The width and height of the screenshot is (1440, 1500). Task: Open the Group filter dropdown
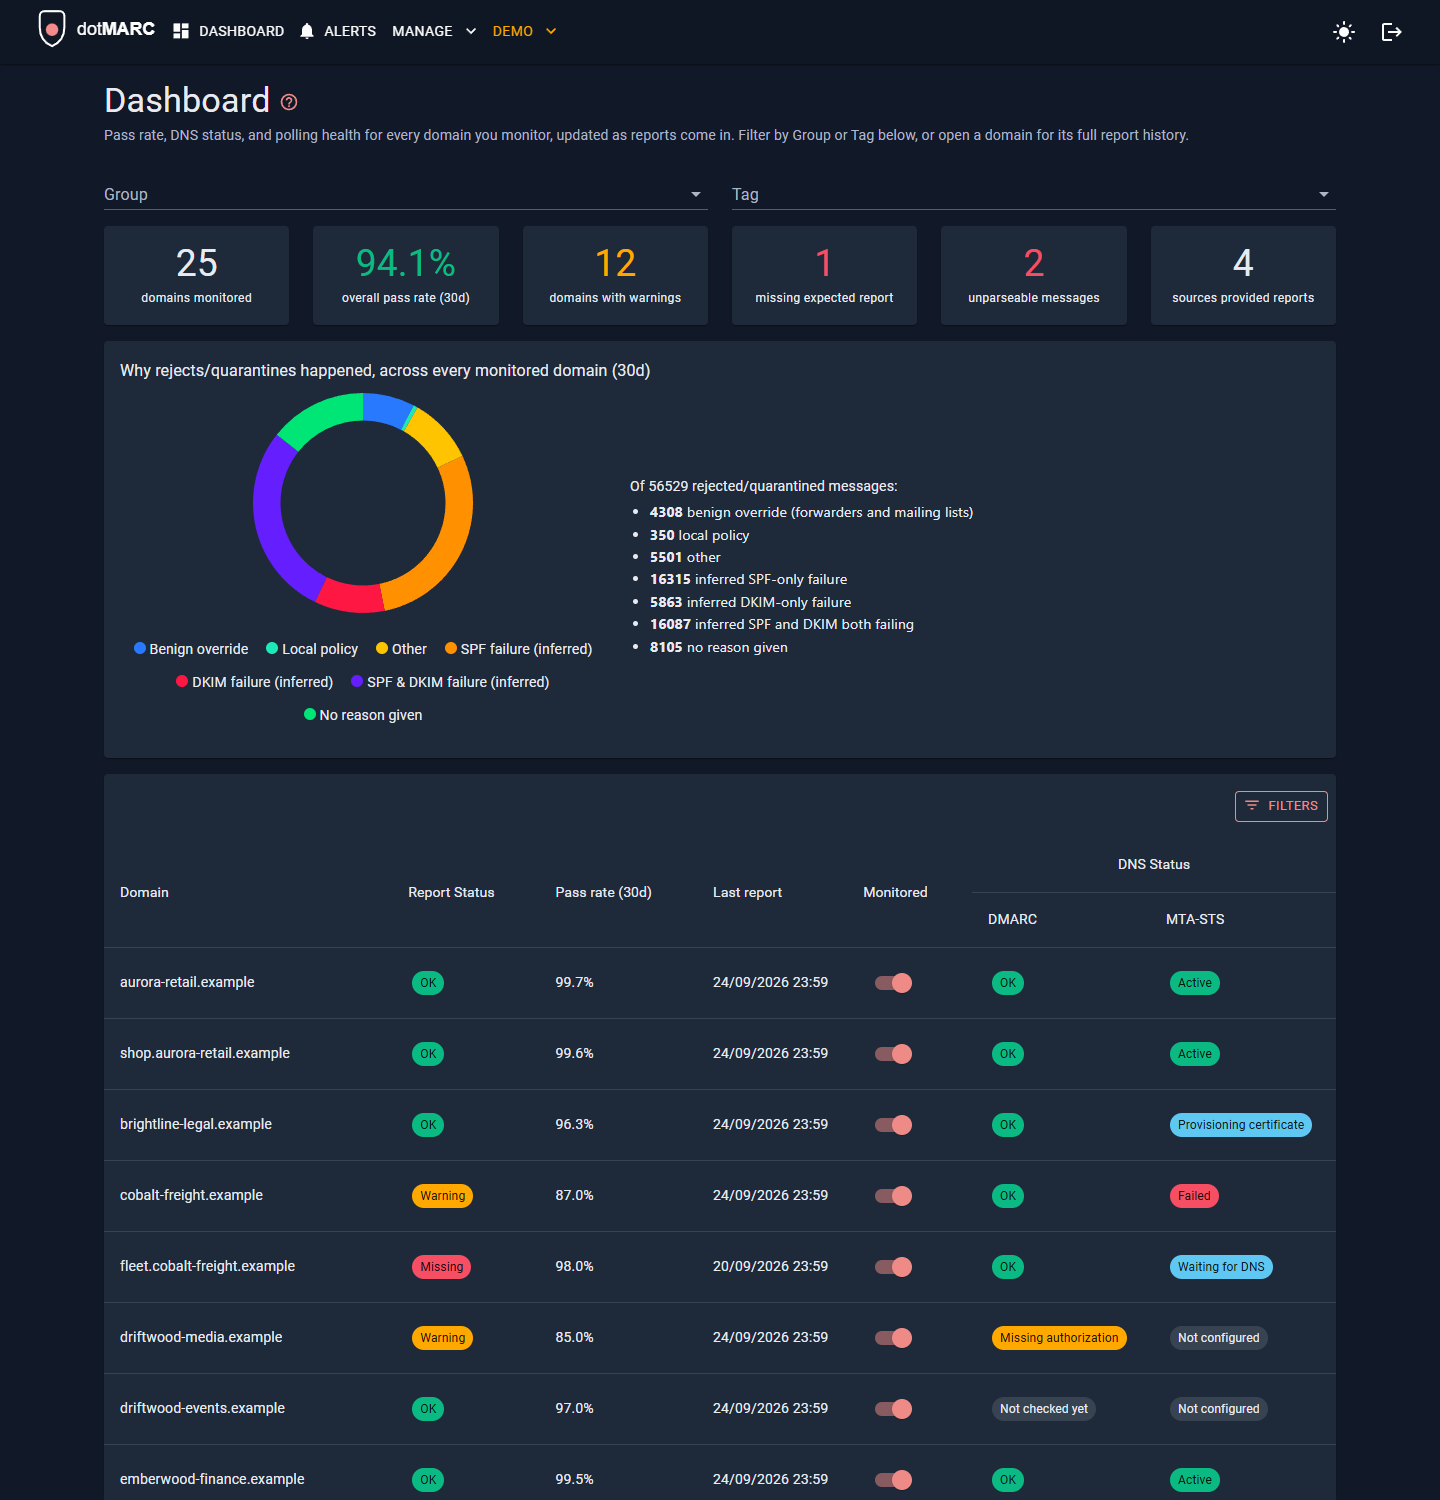(406, 194)
